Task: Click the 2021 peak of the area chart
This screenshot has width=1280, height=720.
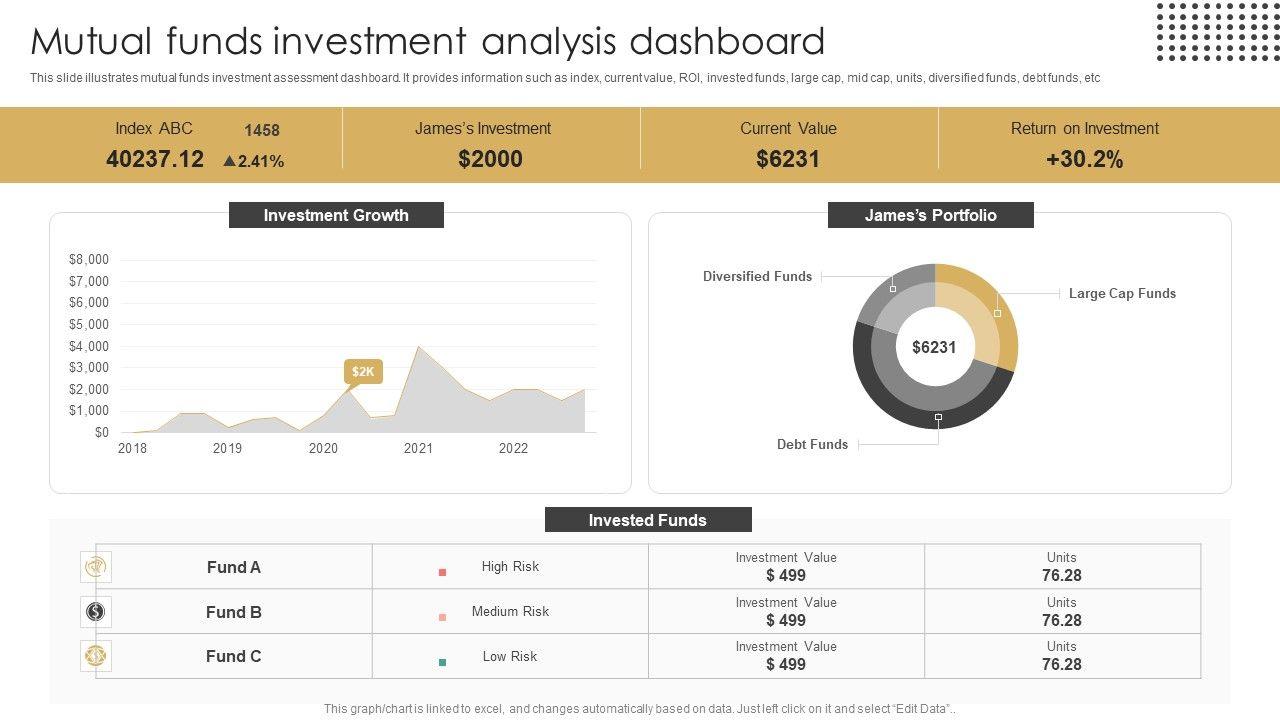Action: (x=418, y=347)
